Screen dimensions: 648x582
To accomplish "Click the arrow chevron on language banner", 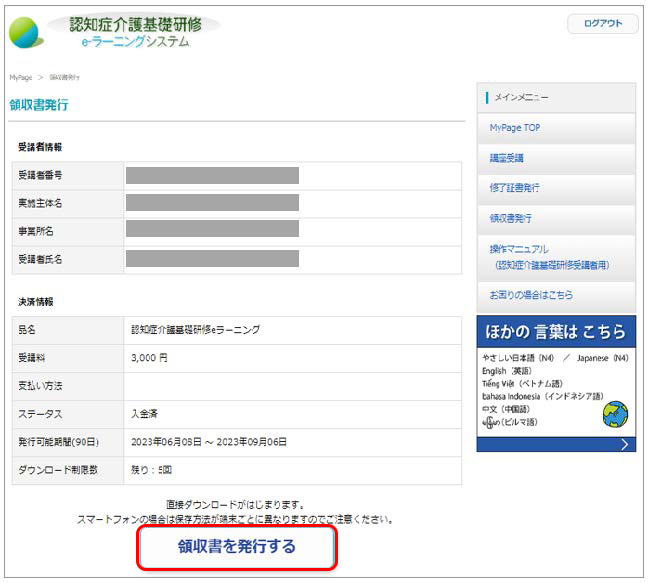I will [625, 444].
